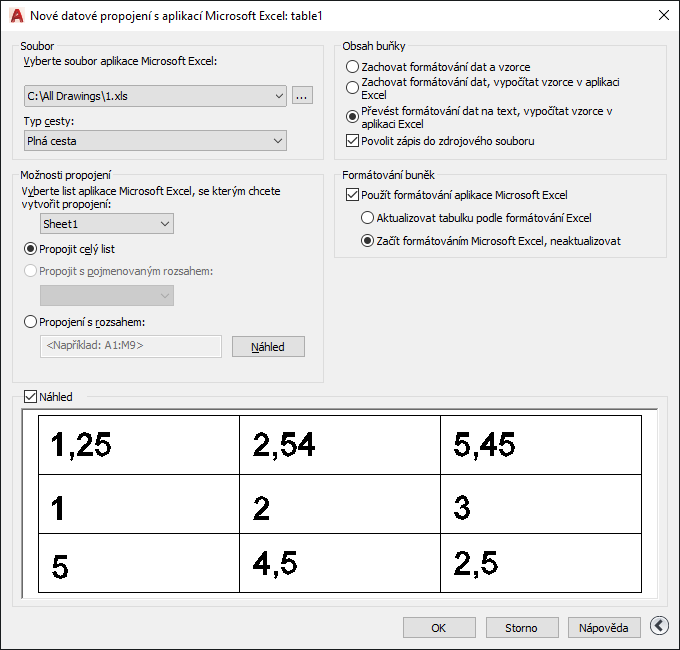Select Začít formátováním Microsoft Excel, neaktualizovat
This screenshot has height=650, width=680.
(x=367, y=241)
